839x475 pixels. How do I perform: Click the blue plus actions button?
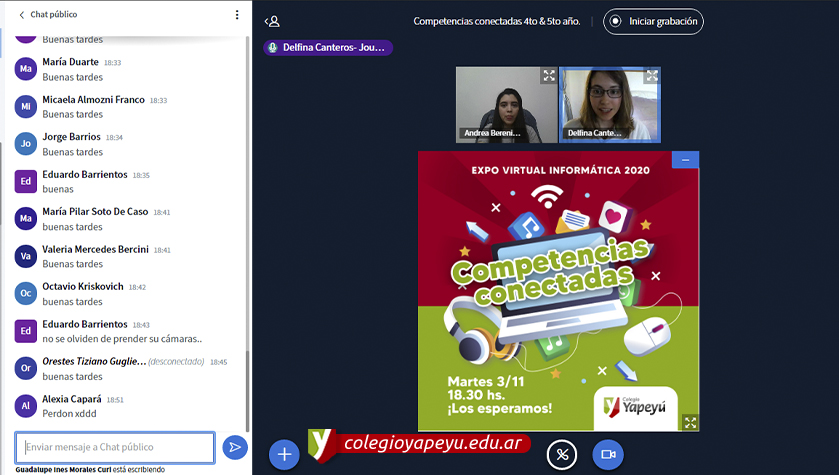point(284,454)
